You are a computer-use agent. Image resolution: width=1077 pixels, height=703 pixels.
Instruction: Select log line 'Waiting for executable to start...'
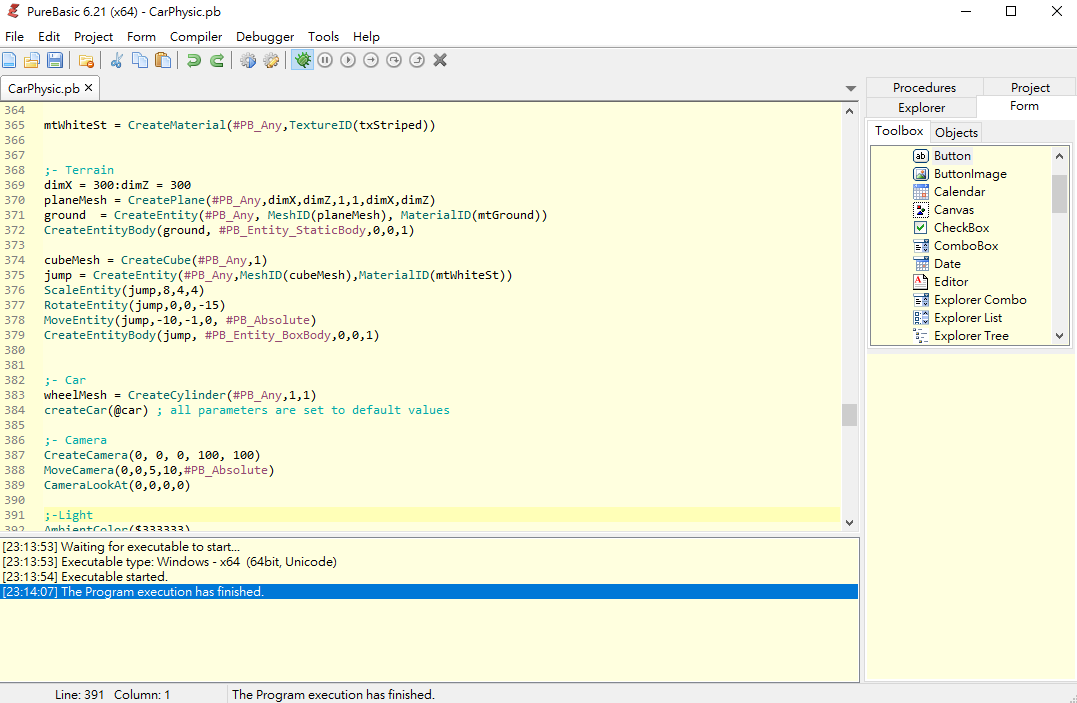click(430, 547)
